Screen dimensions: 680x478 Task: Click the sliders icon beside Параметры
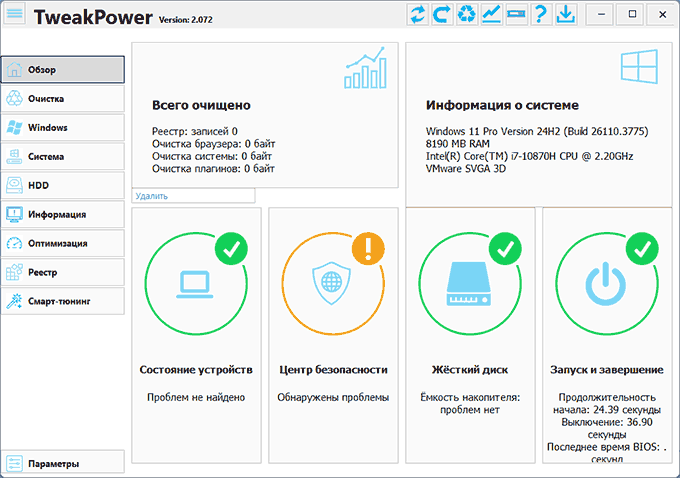click(x=14, y=463)
